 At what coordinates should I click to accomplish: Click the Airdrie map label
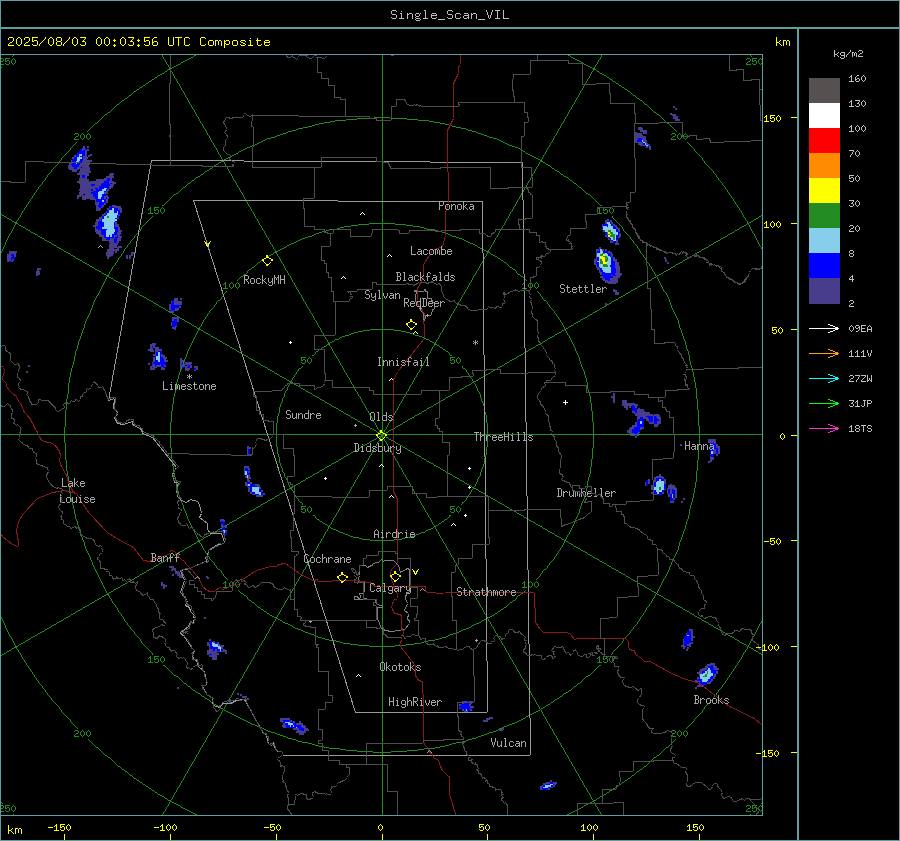394,534
